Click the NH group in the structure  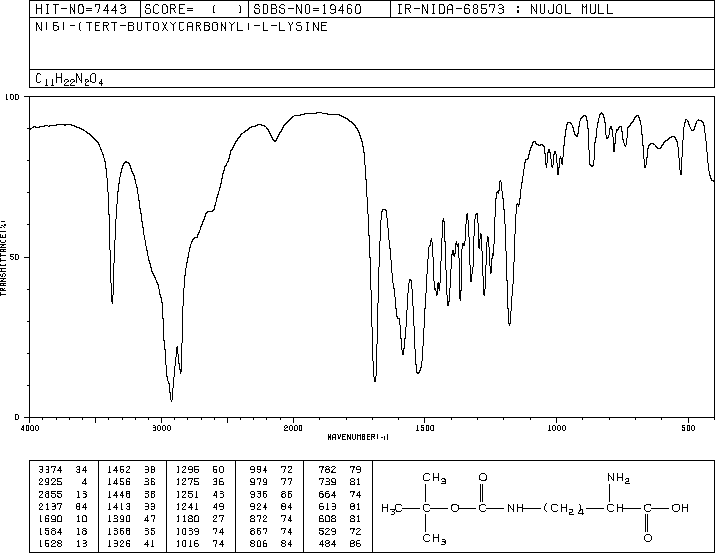coord(515,508)
